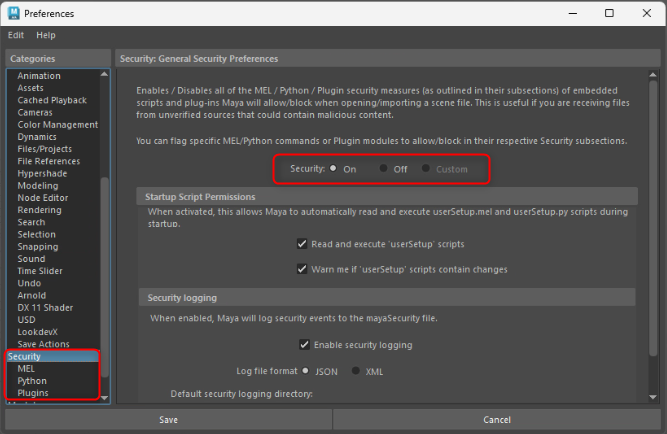This screenshot has width=667, height=434.
Task: Set Security to On
Action: coord(334,168)
